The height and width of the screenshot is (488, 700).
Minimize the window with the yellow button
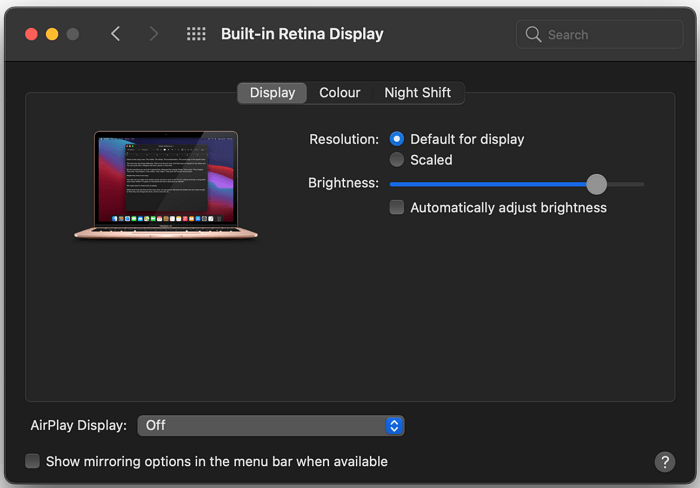[52, 34]
